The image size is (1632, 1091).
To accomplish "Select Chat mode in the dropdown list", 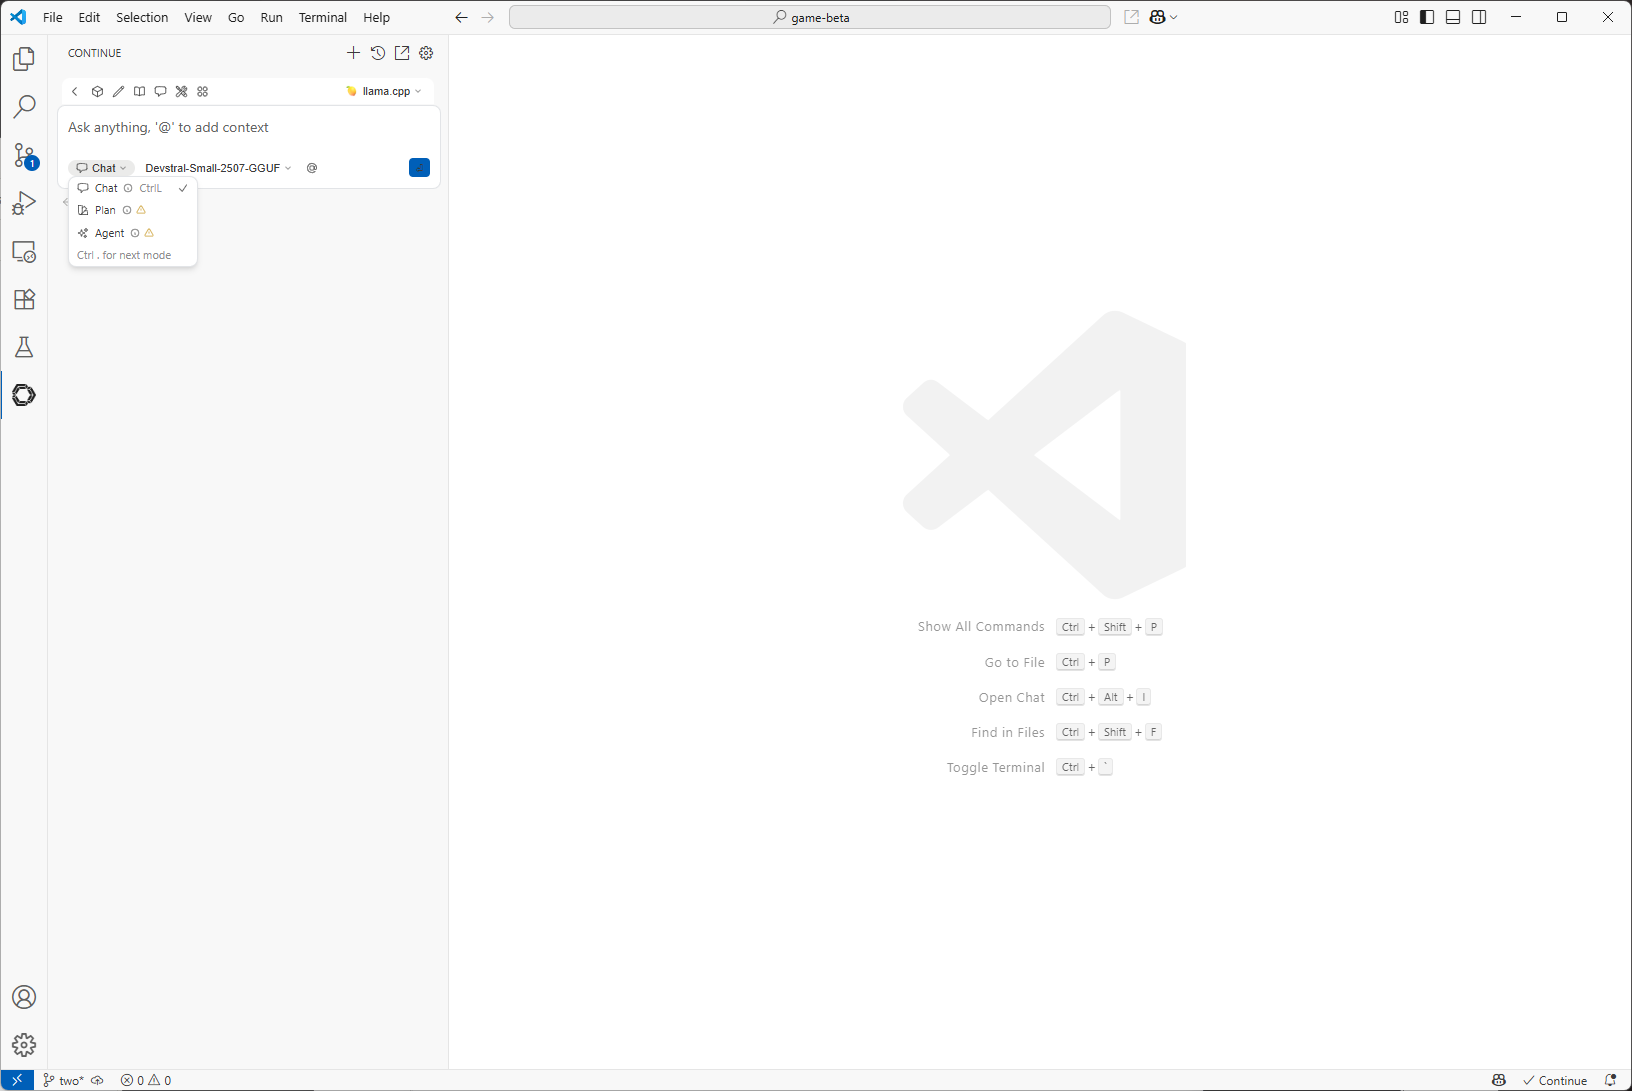I will click(133, 188).
